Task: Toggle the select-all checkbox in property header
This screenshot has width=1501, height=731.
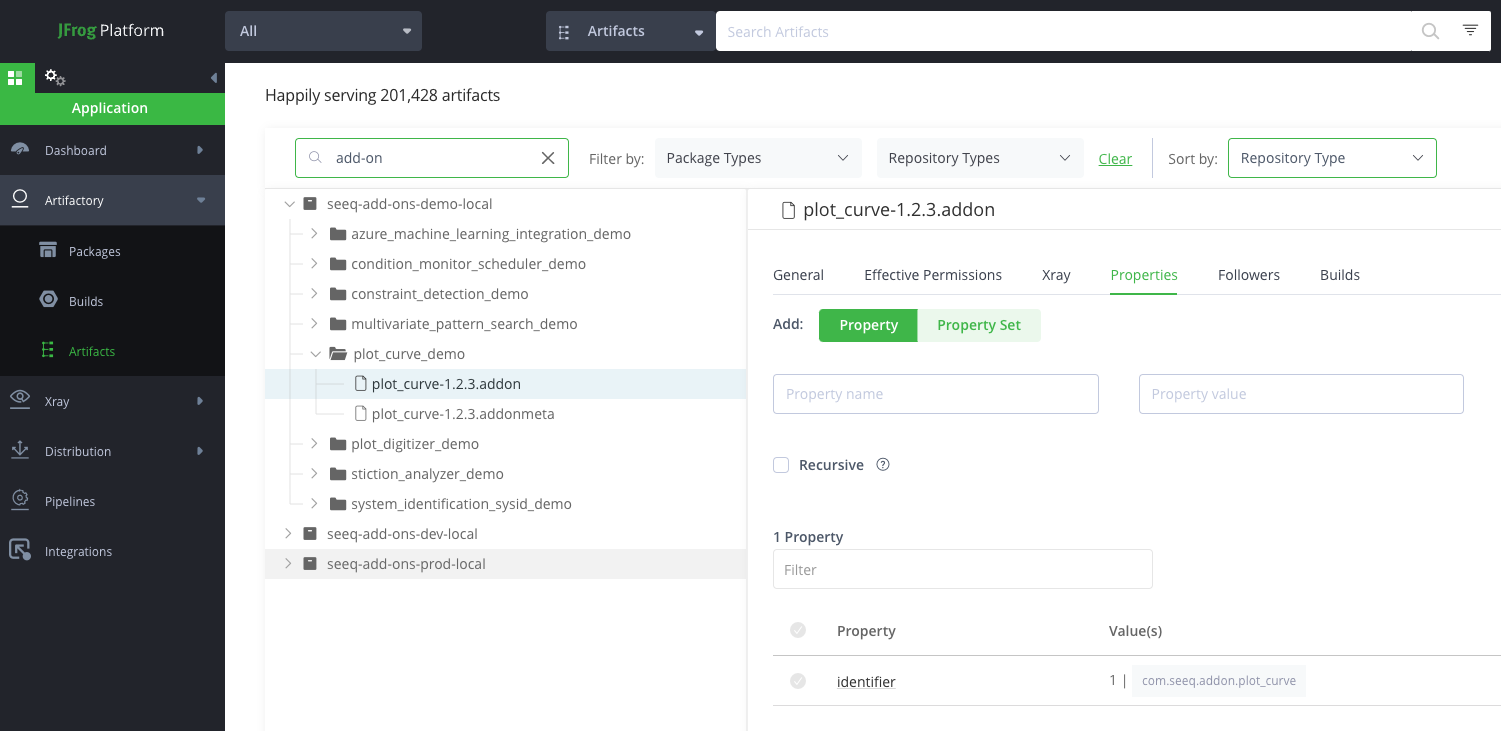Action: tap(798, 630)
